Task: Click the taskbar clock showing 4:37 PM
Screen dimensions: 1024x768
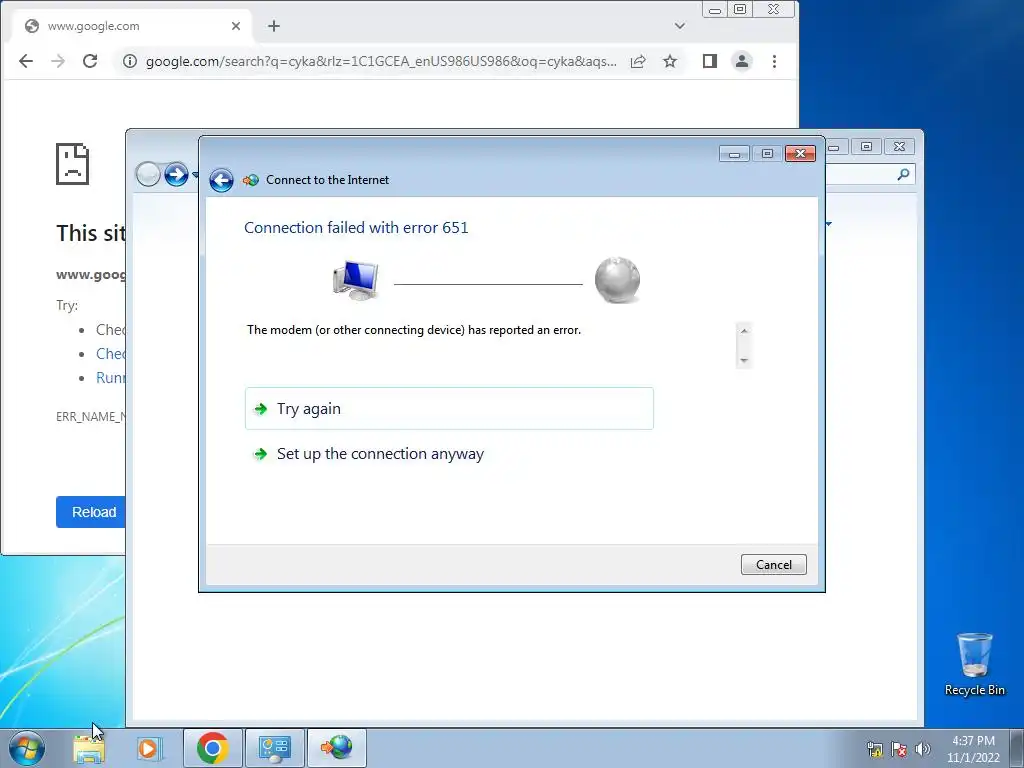Action: (973, 749)
